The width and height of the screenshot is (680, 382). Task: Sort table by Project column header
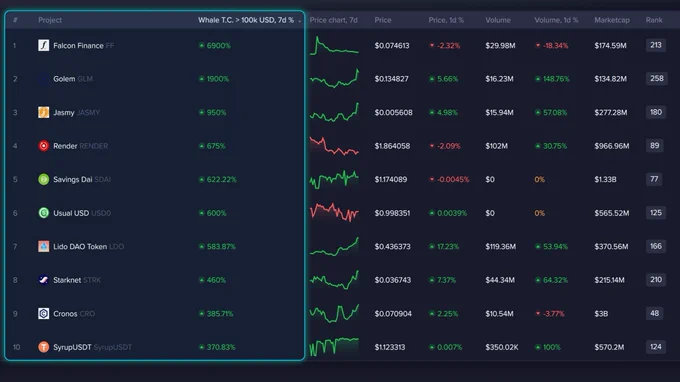tap(50, 20)
